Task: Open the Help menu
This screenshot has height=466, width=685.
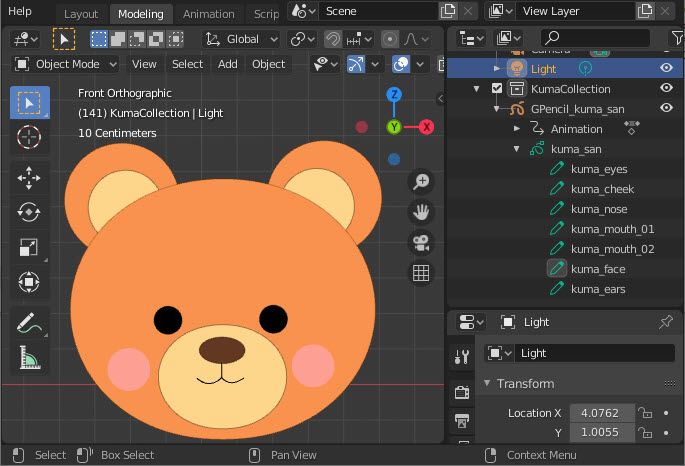Action: pos(20,12)
